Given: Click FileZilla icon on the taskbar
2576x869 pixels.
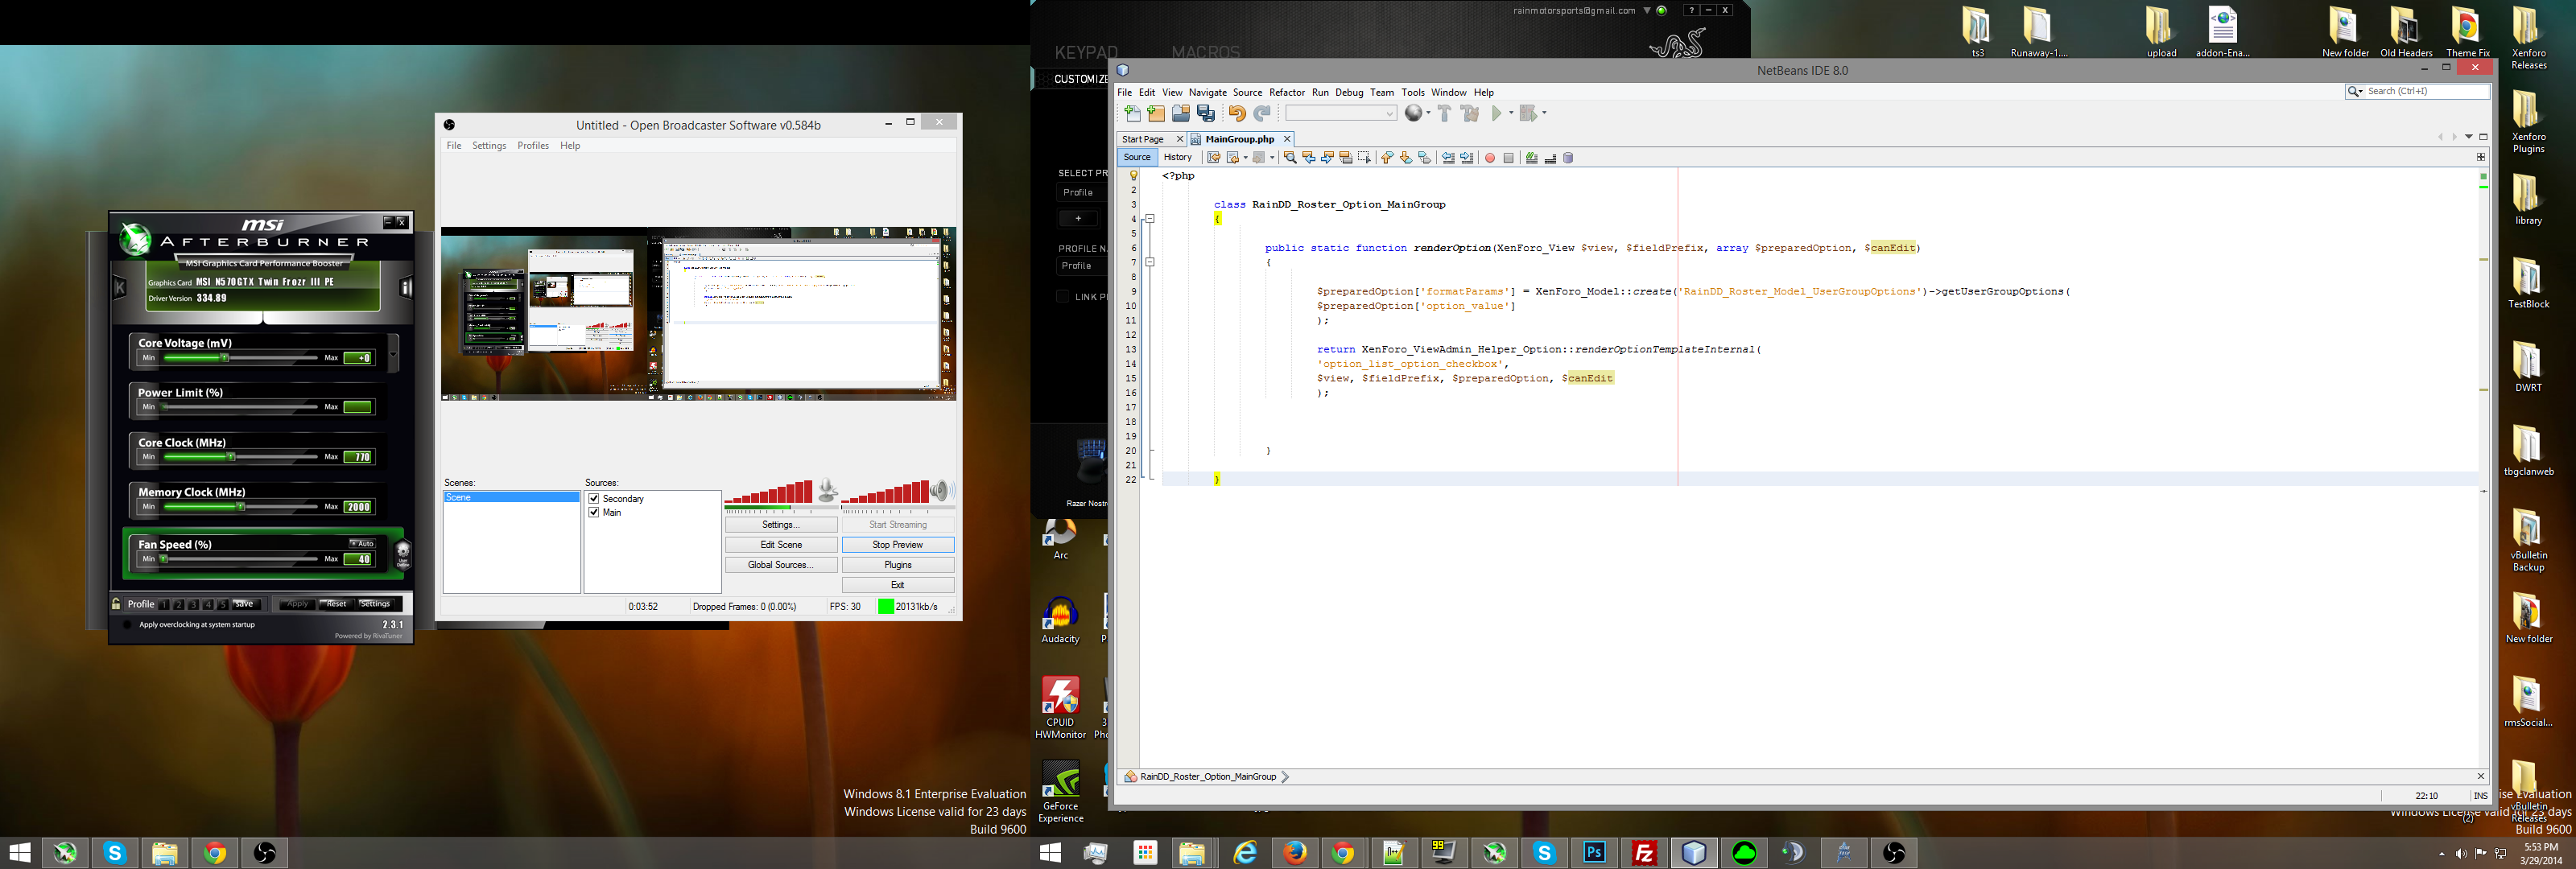Looking at the screenshot, I should (x=1644, y=853).
